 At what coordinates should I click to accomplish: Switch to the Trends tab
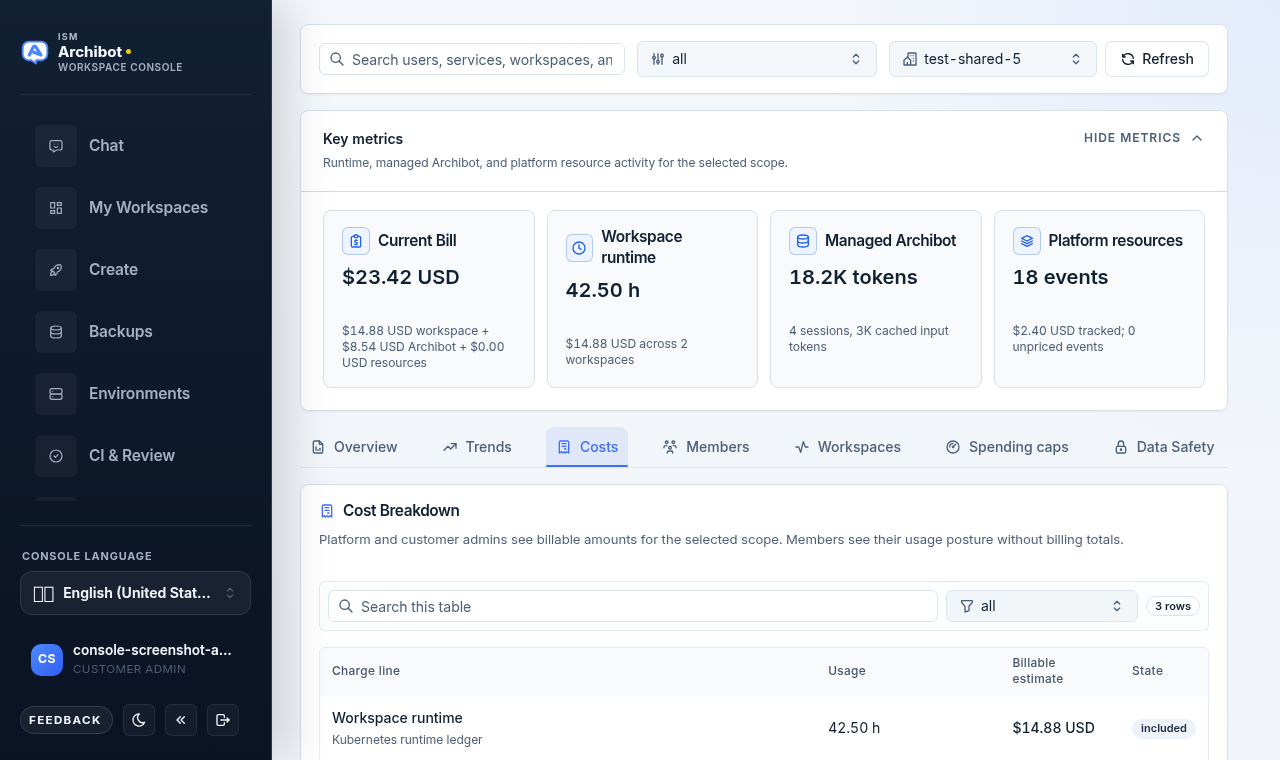[x=477, y=447]
